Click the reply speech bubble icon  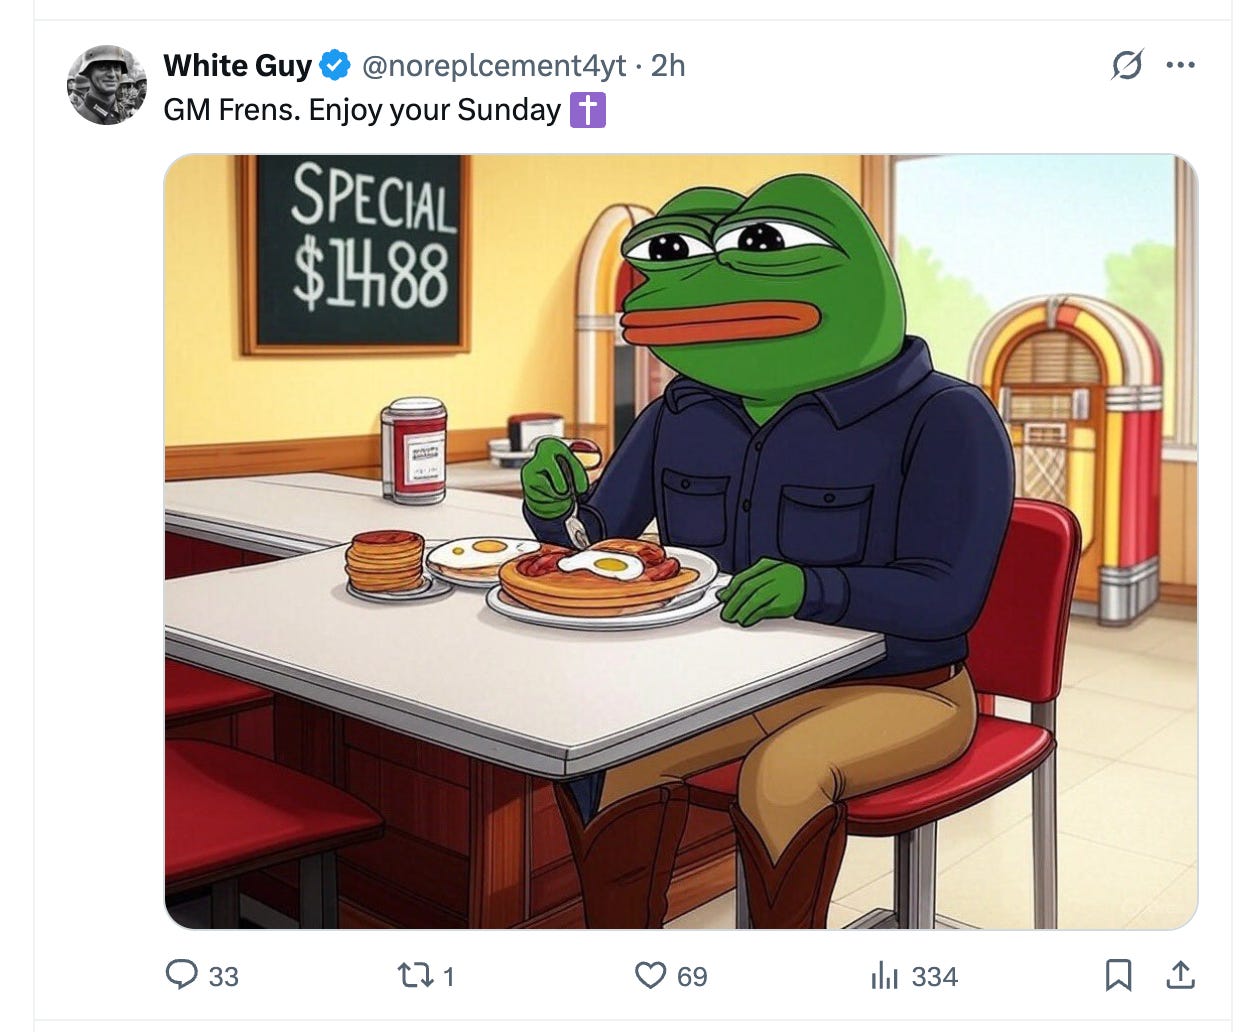click(181, 975)
